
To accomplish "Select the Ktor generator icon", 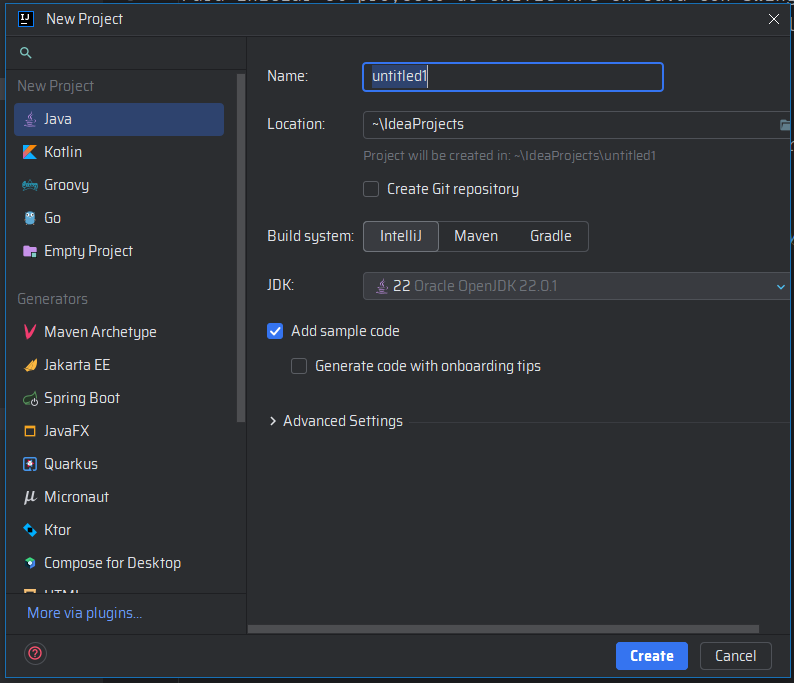I will (28, 530).
